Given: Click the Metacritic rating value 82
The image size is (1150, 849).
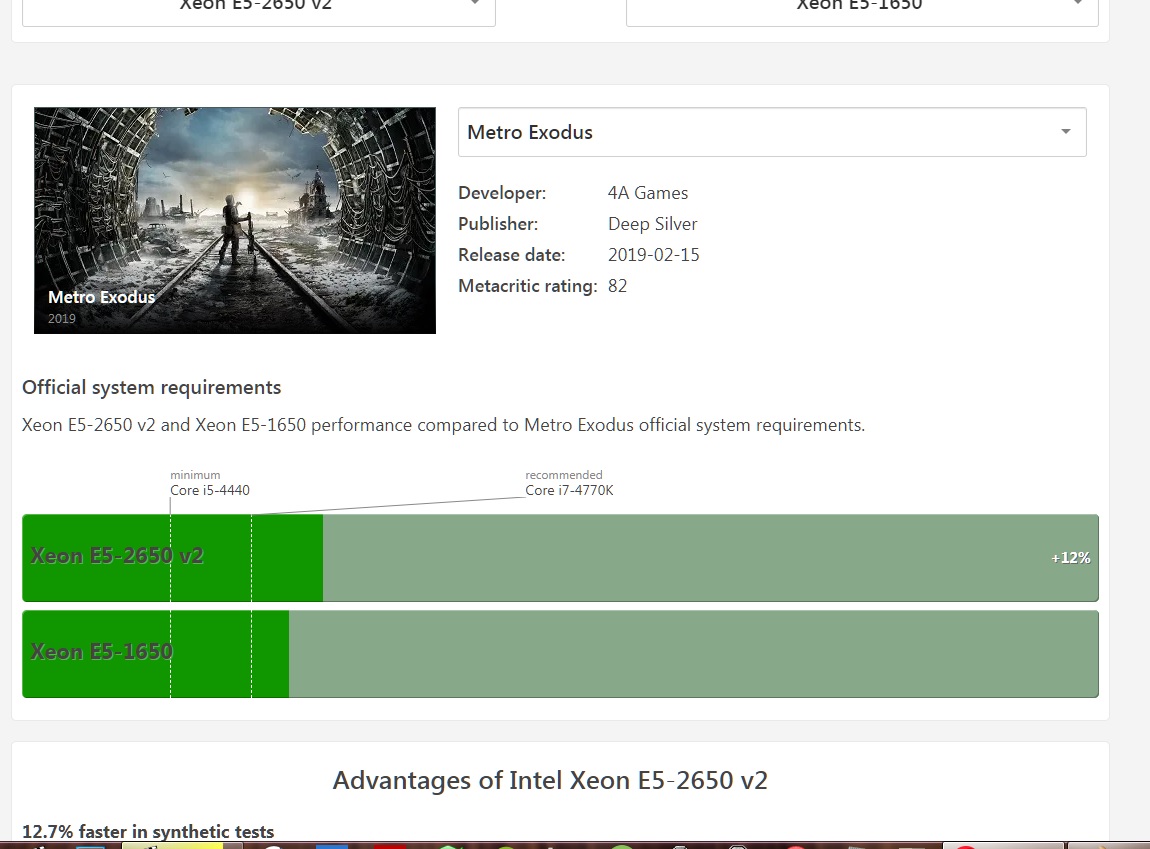Looking at the screenshot, I should click(x=618, y=286).
